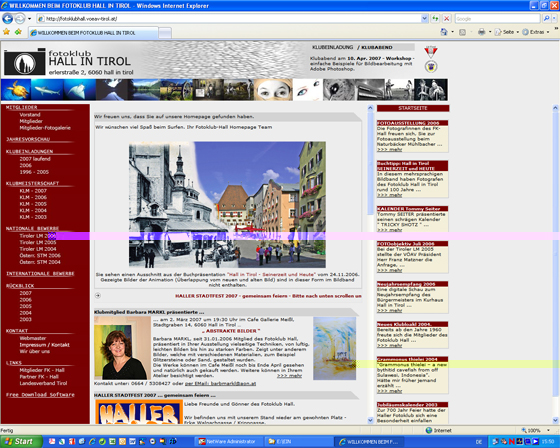Click the round coat-of-arms emblem
The image size is (560, 448).
click(x=431, y=66)
